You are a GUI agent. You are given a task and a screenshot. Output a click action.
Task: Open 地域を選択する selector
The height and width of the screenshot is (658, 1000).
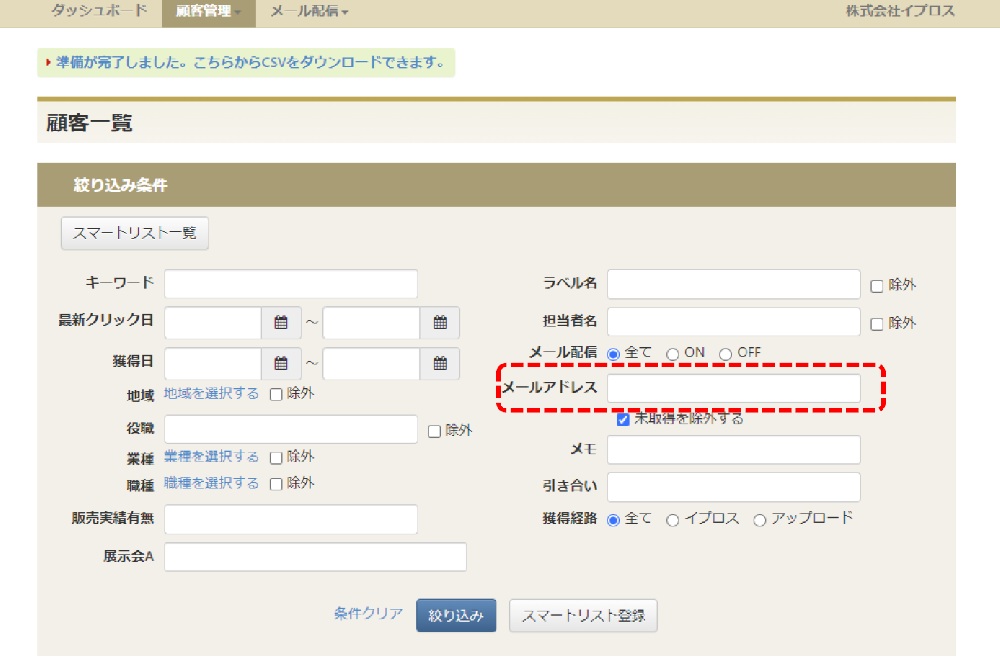(211, 394)
